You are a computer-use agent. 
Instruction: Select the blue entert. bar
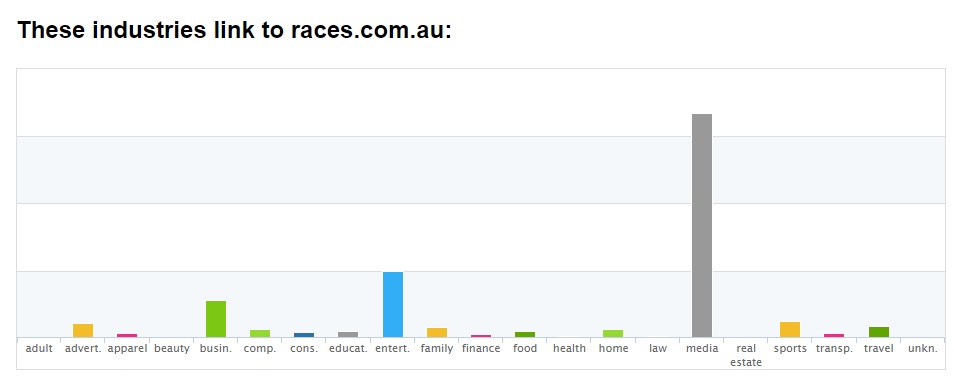tap(392, 304)
